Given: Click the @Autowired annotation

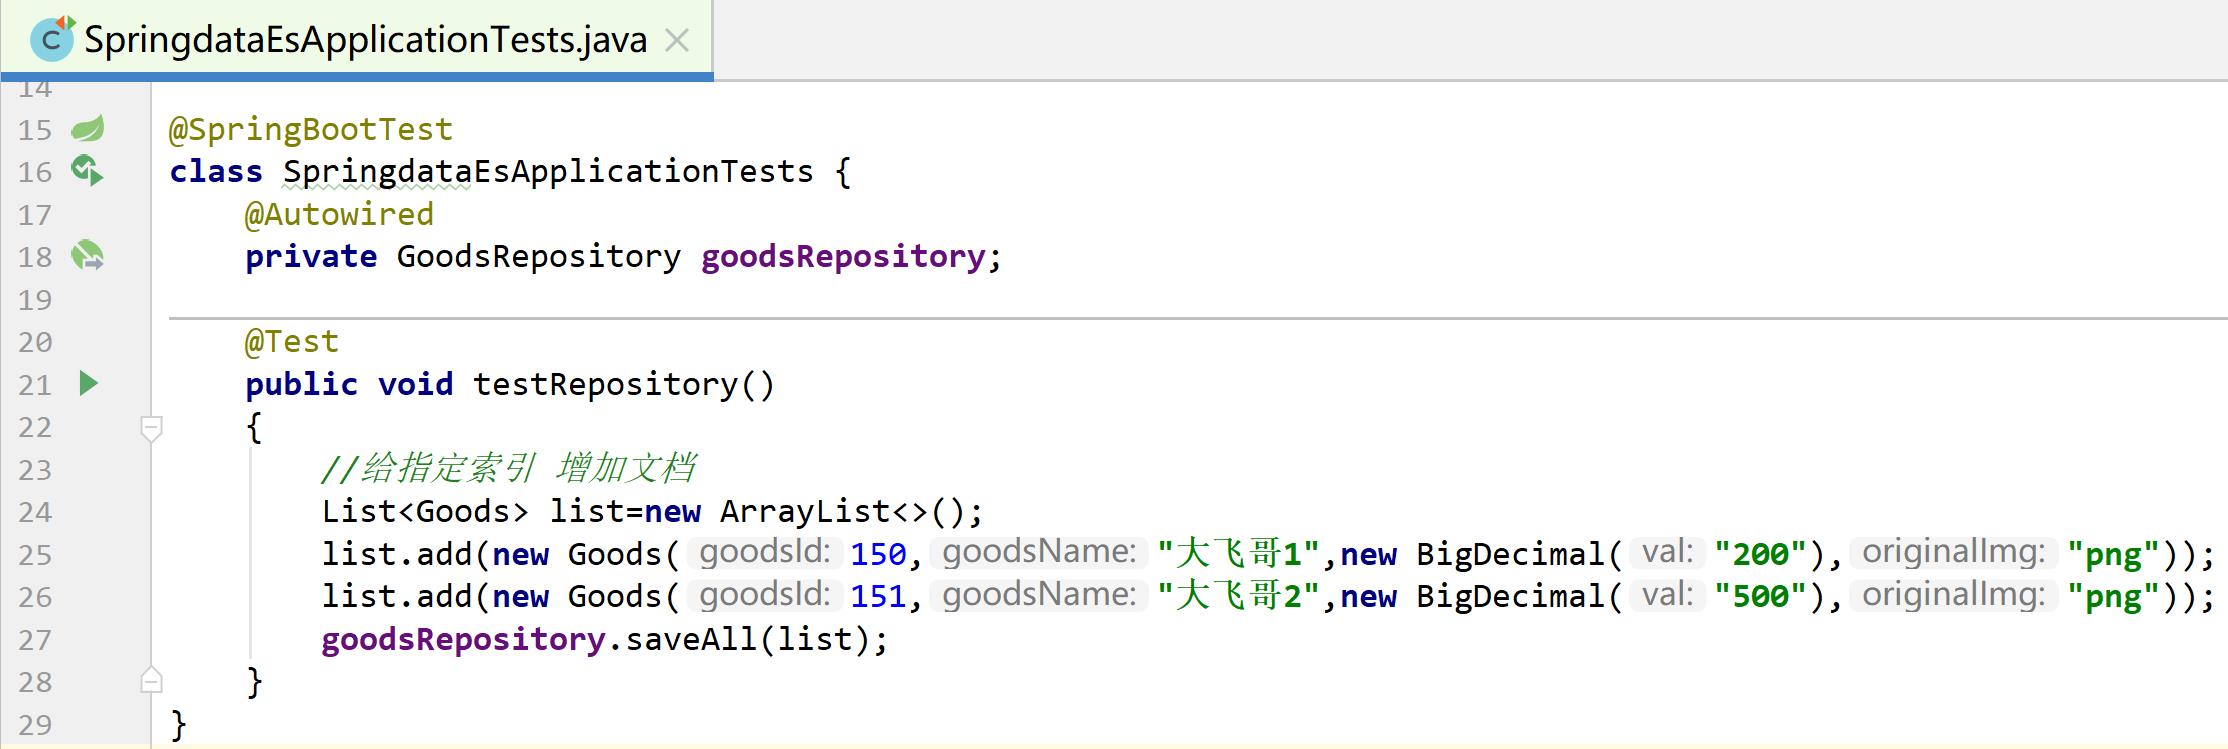Looking at the screenshot, I should 339,214.
